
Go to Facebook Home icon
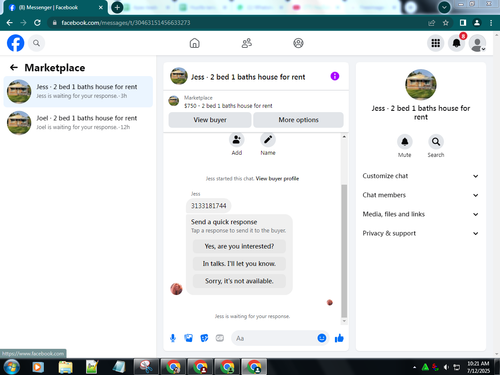click(194, 43)
